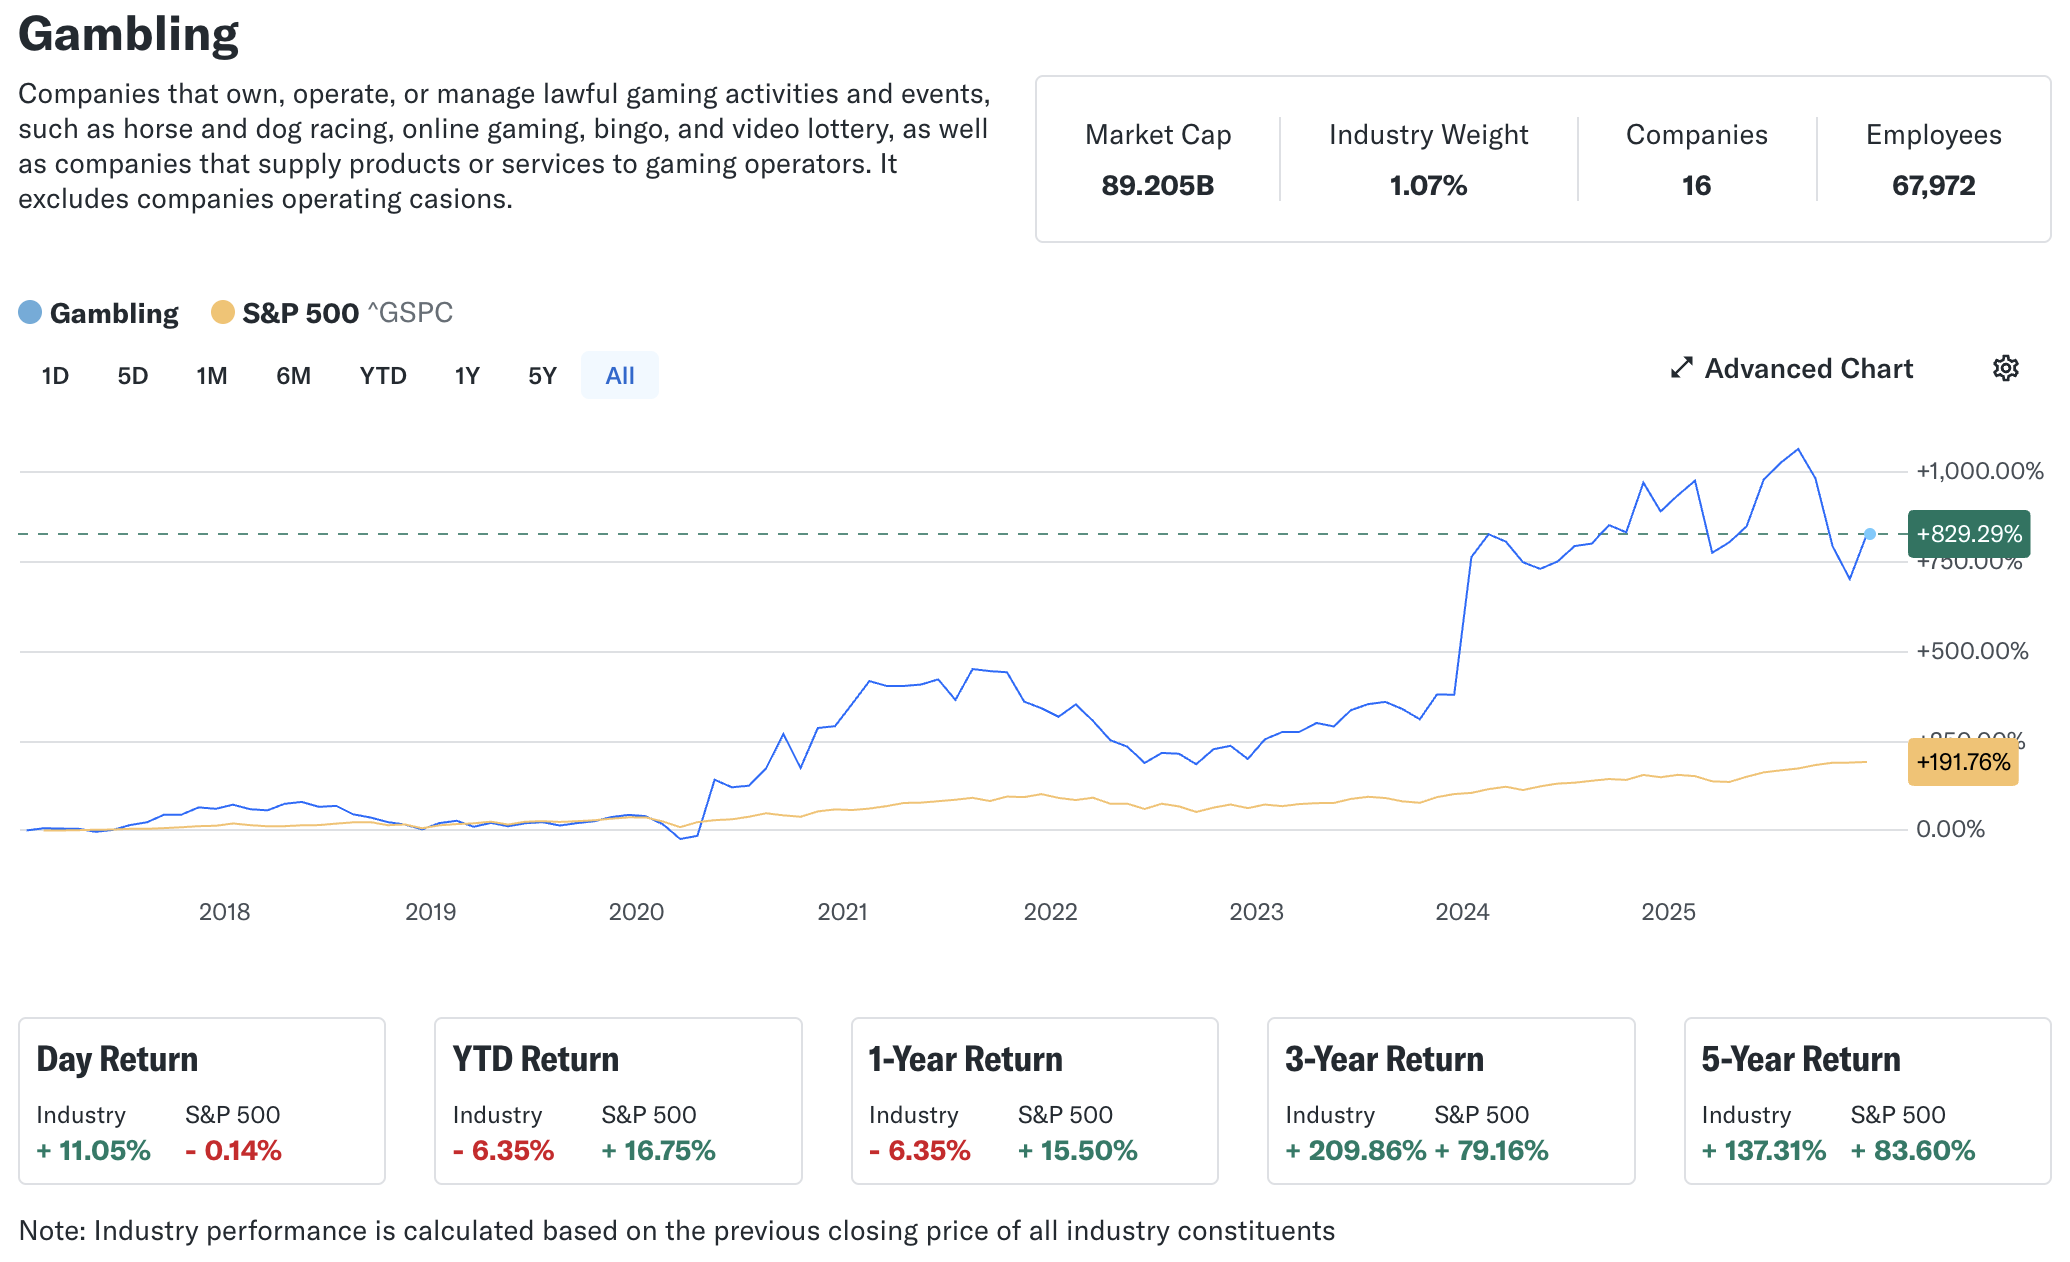
Task: Select the 5D time range
Action: (x=133, y=376)
